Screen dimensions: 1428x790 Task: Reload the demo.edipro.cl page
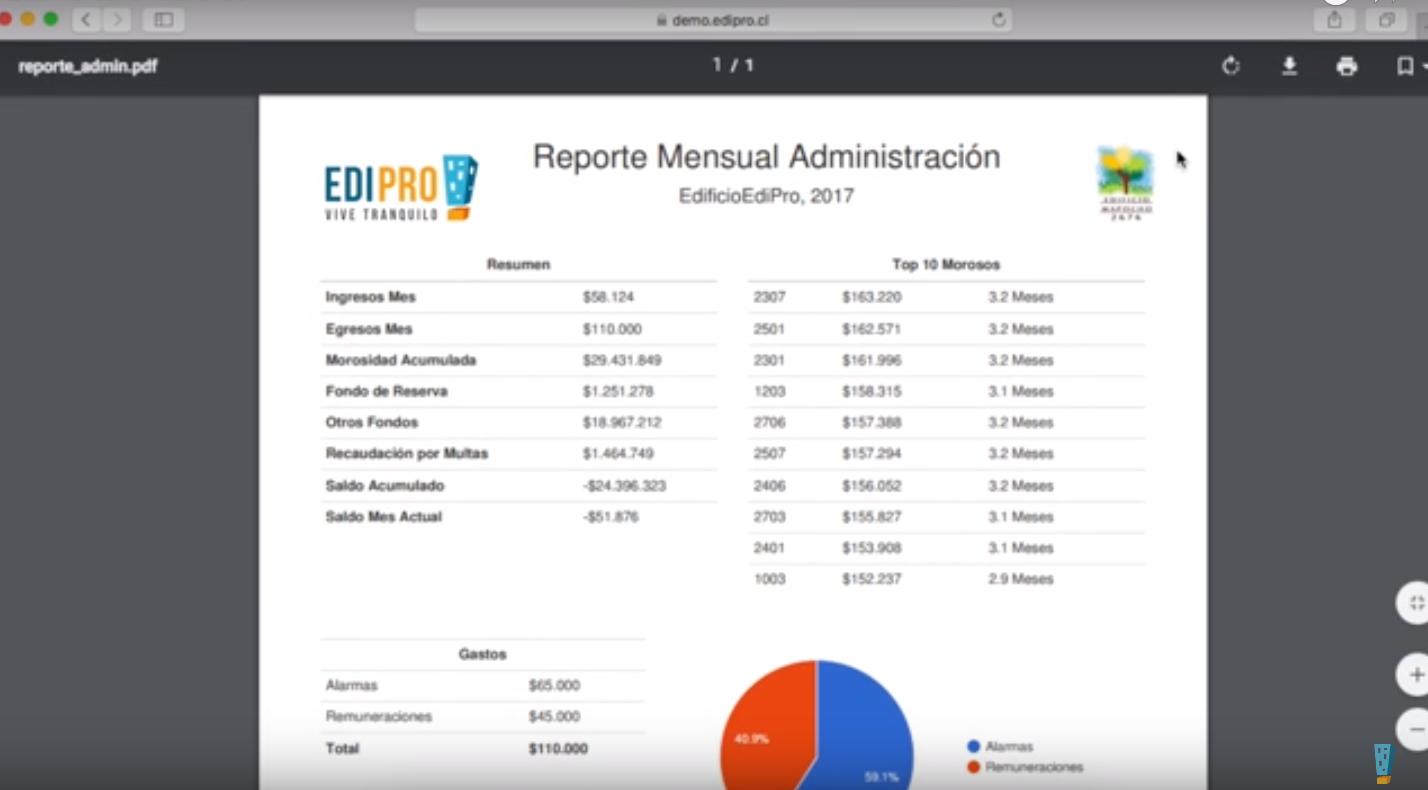(x=999, y=19)
